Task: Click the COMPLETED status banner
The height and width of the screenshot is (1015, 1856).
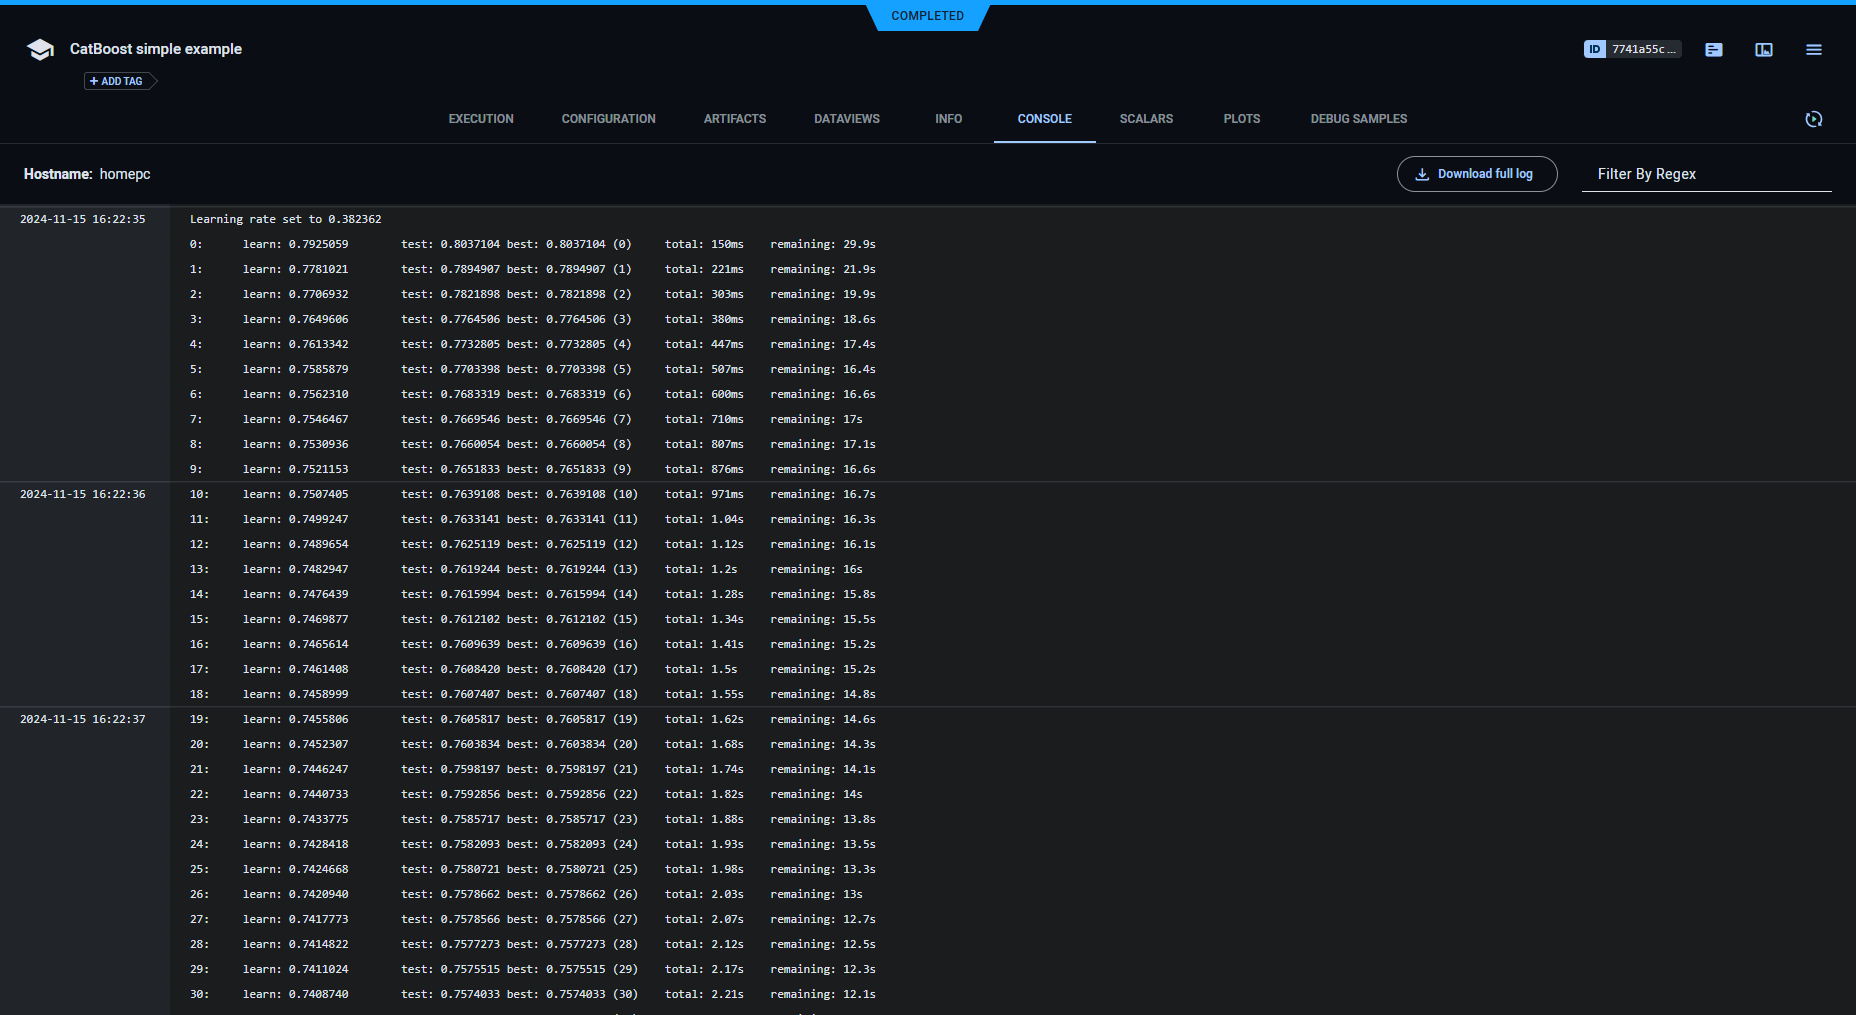Action: point(927,16)
